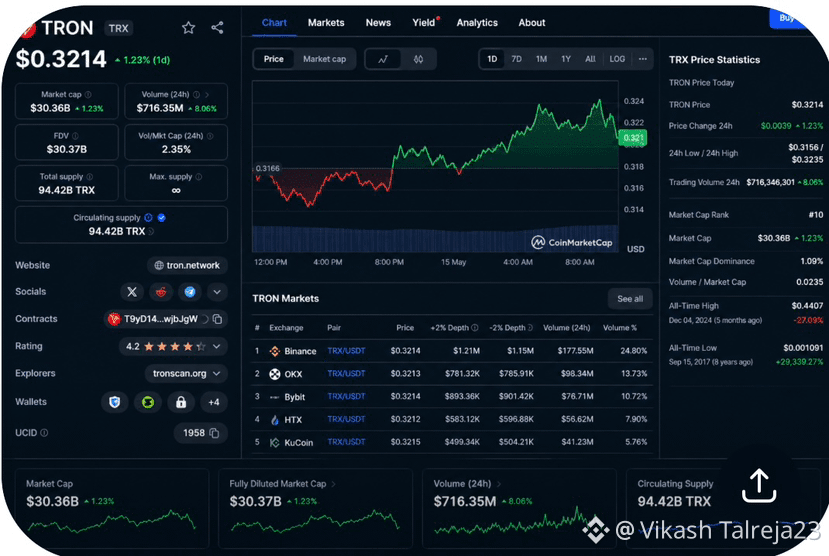Click the Binance exchange logo
This screenshot has width=829, height=556.
tap(274, 351)
